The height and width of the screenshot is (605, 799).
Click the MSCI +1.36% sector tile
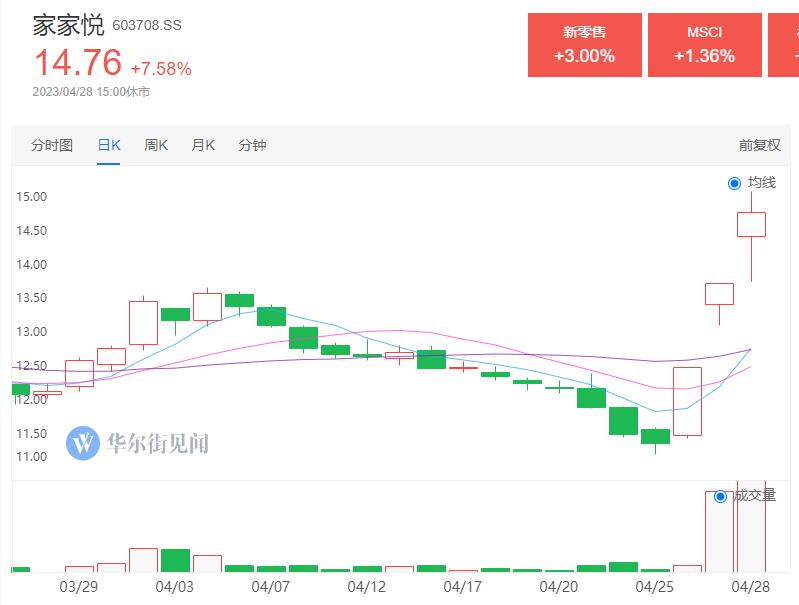tap(705, 45)
